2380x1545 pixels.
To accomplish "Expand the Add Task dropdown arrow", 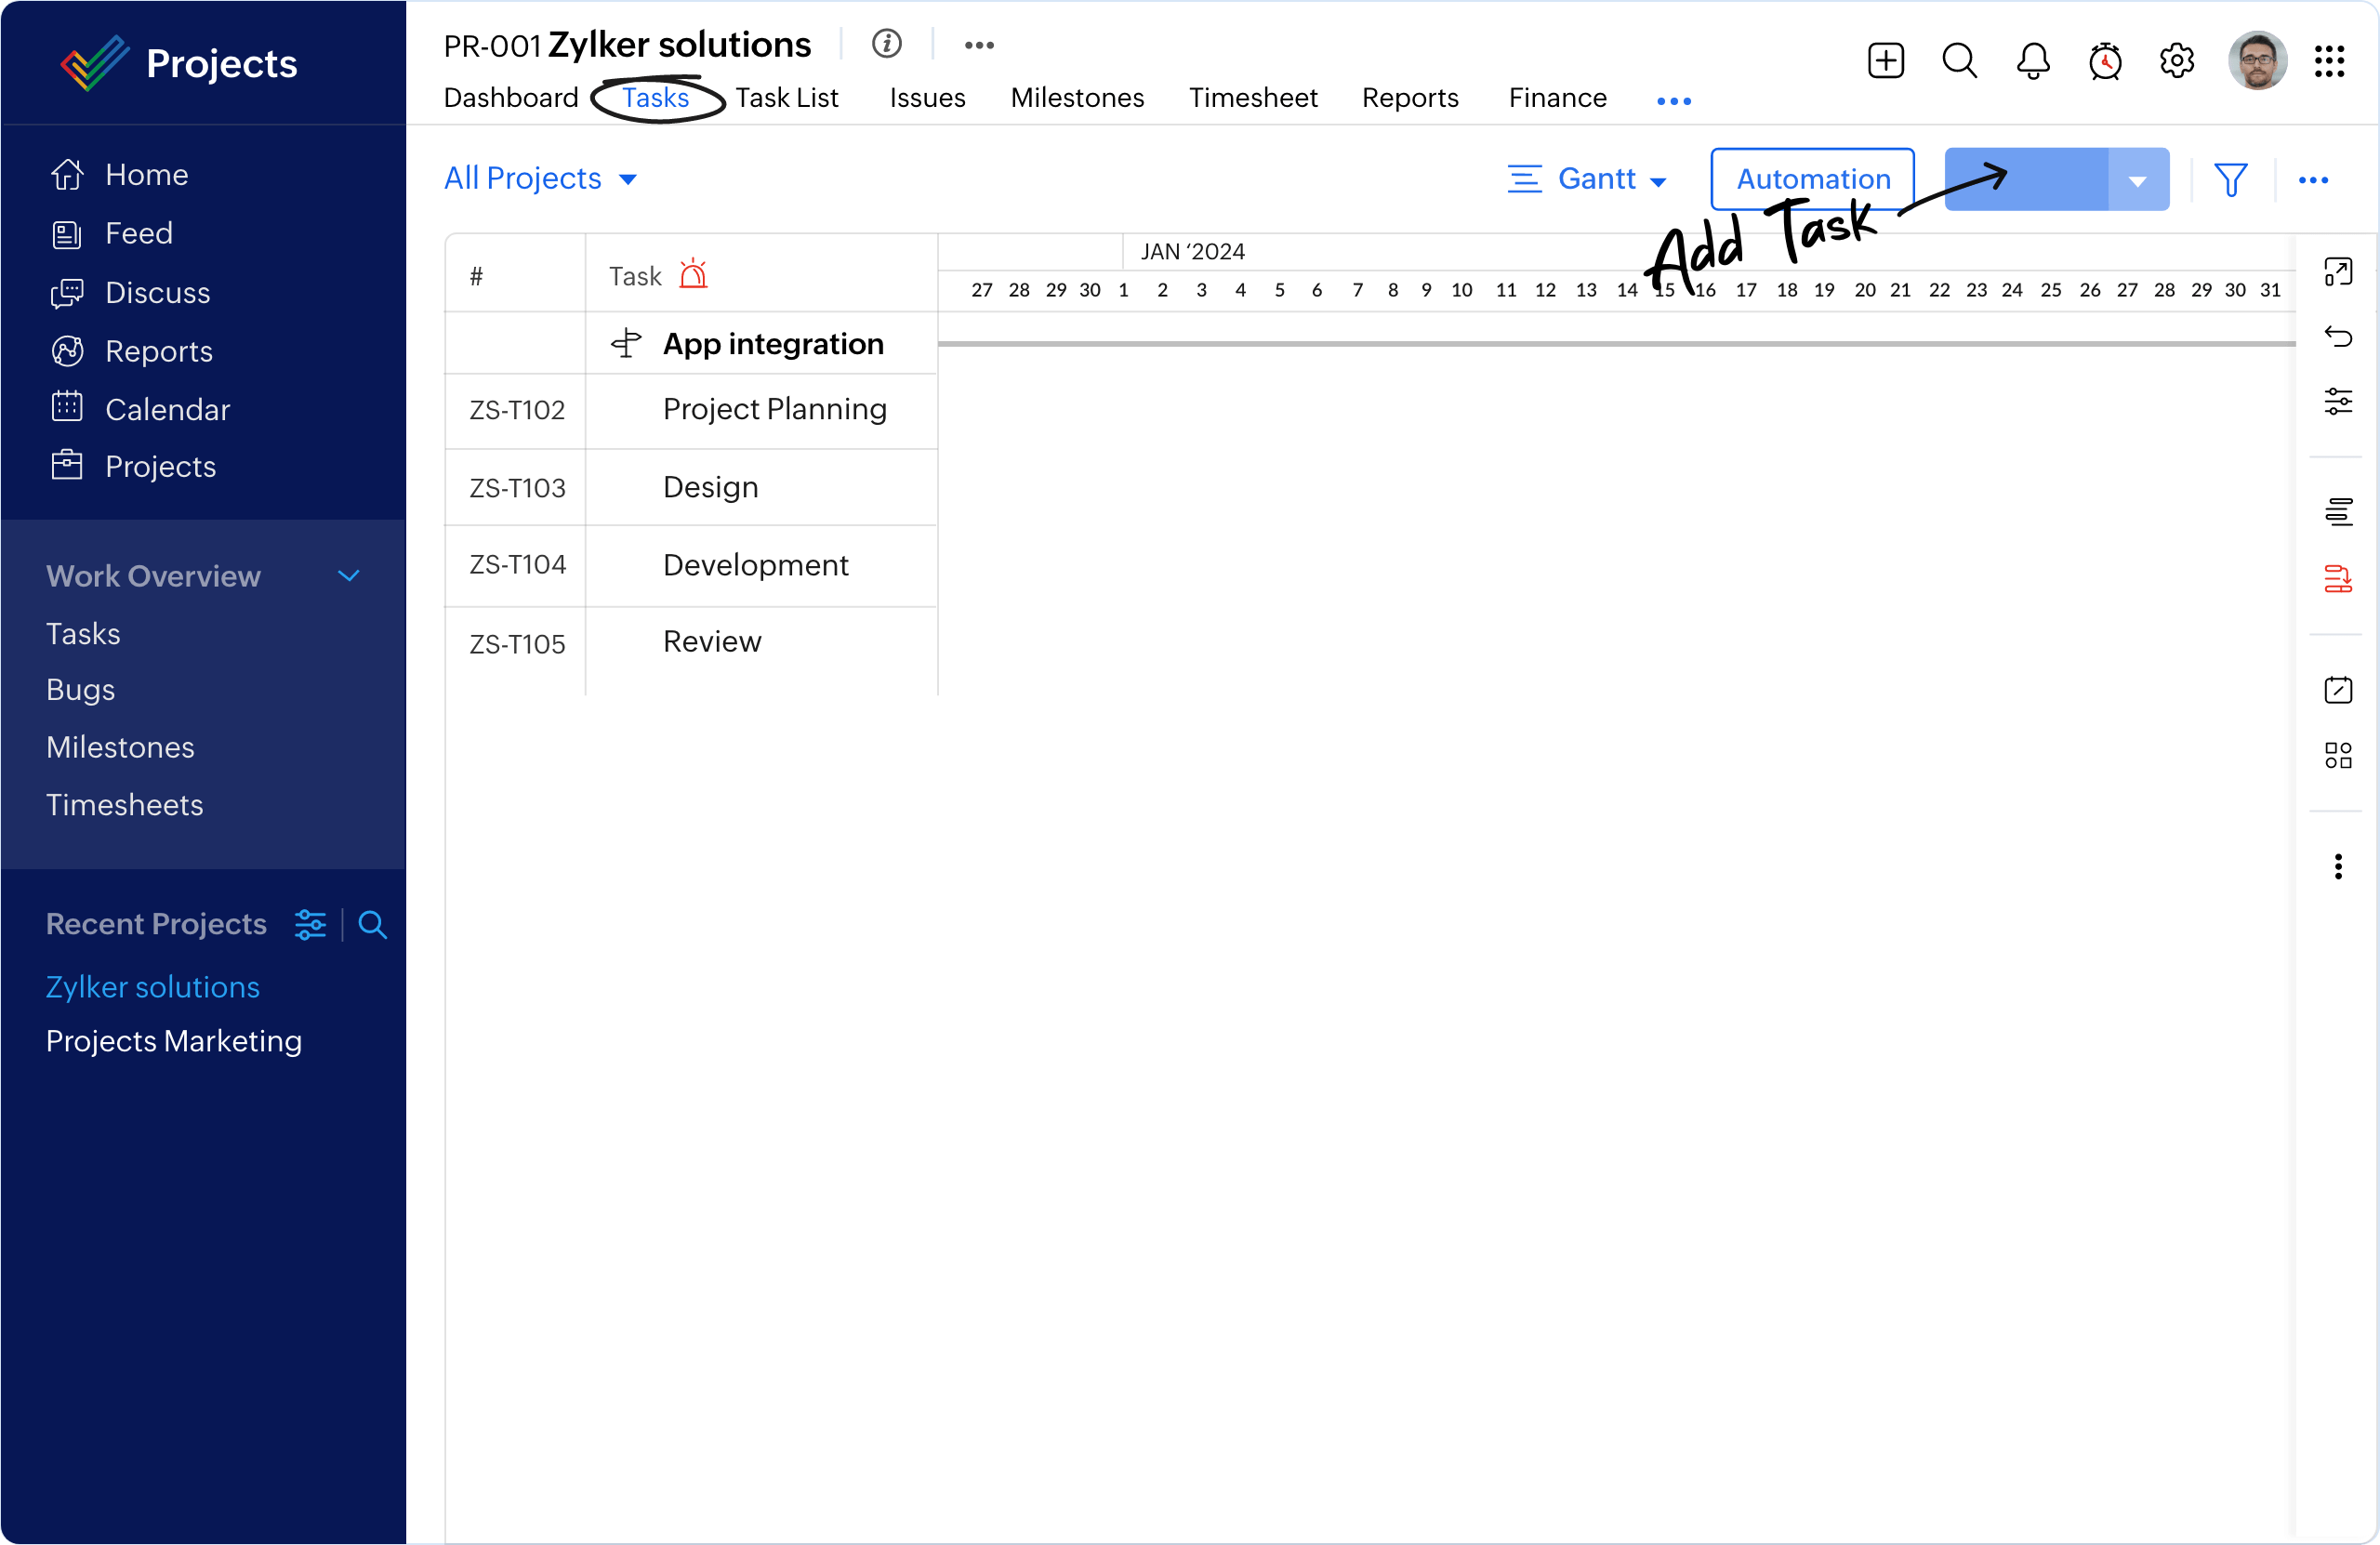I will 2139,178.
